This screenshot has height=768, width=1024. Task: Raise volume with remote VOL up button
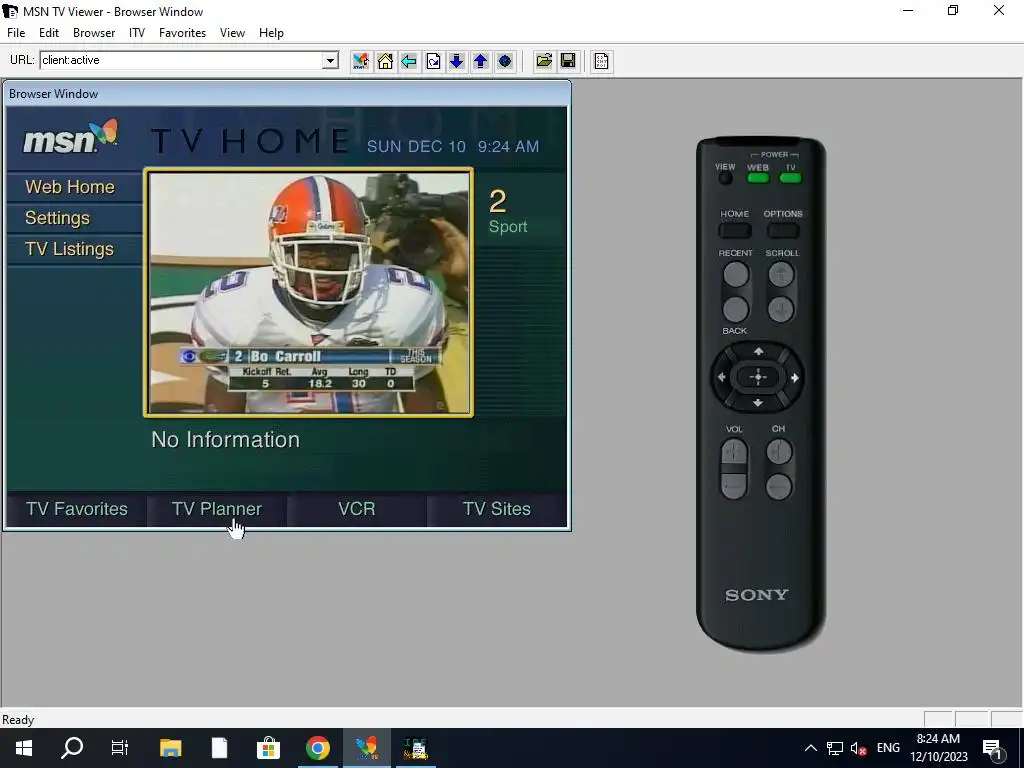click(x=734, y=451)
